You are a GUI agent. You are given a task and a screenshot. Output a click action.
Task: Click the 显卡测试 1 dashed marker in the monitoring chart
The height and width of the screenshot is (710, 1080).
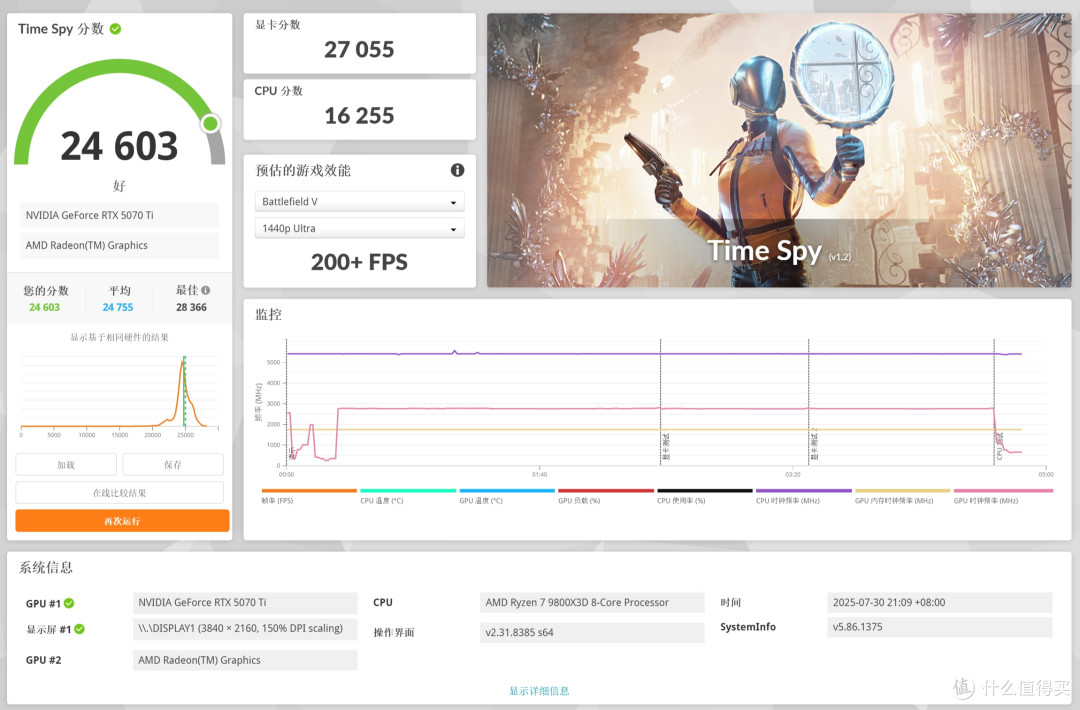pyautogui.click(x=661, y=403)
